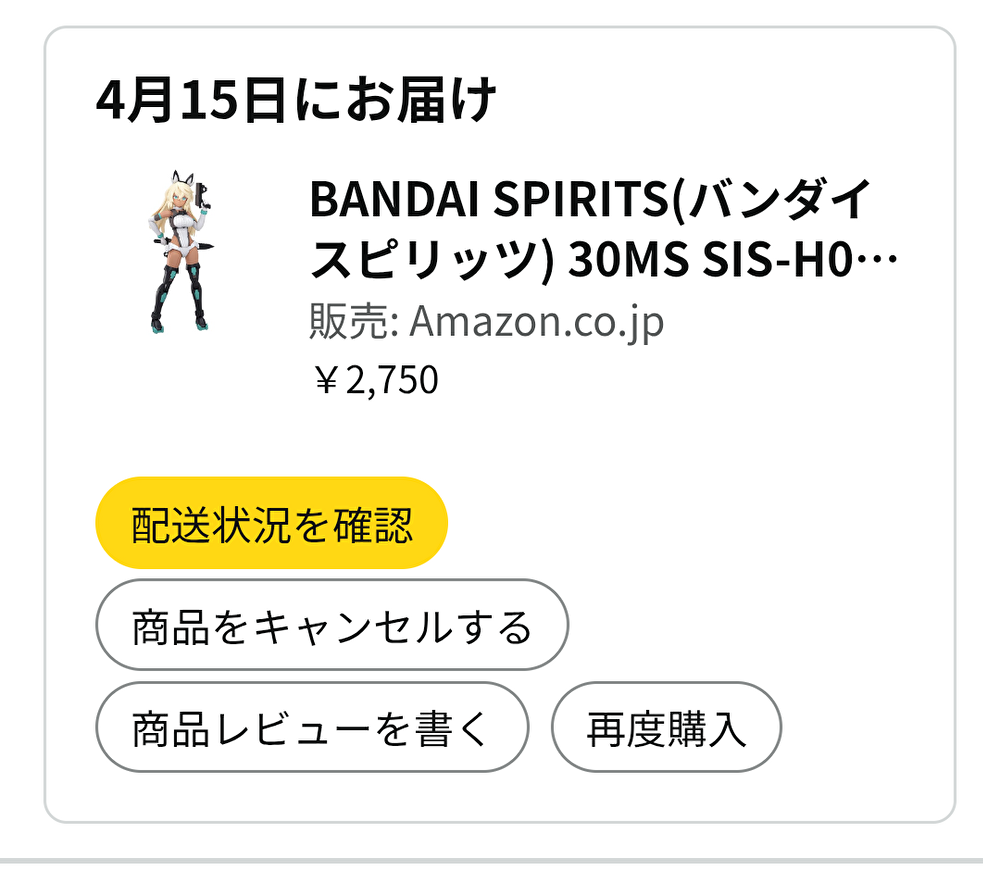Open the BANDAI figure product thumbnail
Viewport: 983px width, 893px height.
[x=181, y=251]
